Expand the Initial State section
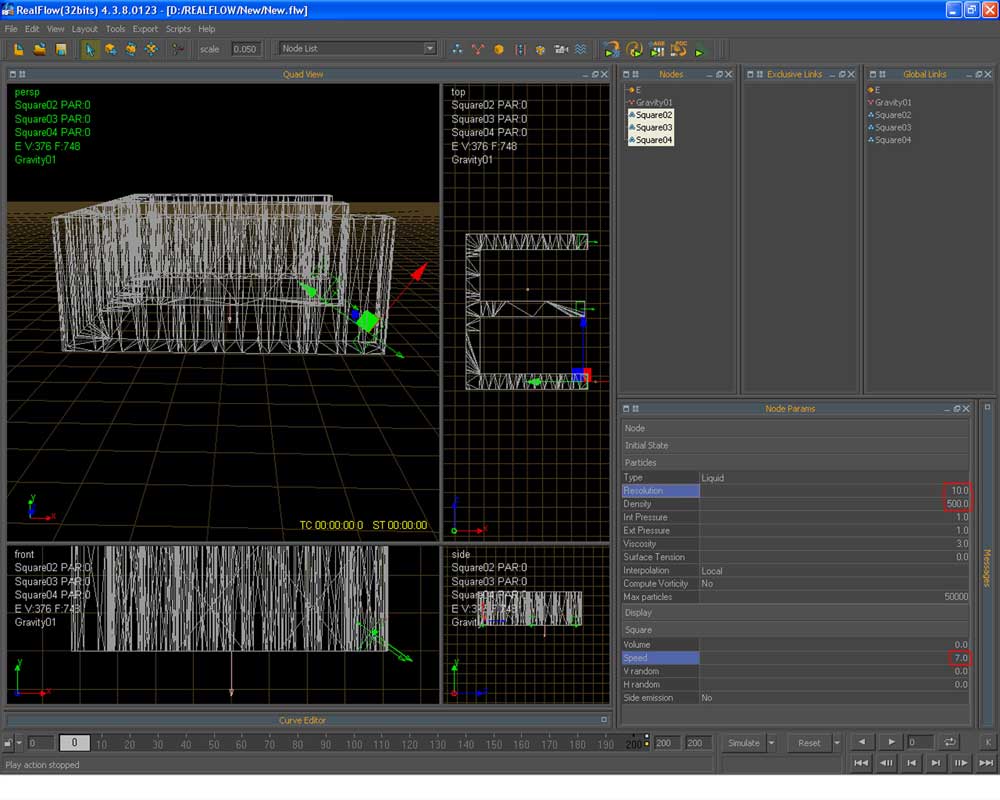This screenshot has width=1000, height=800. tap(647, 445)
